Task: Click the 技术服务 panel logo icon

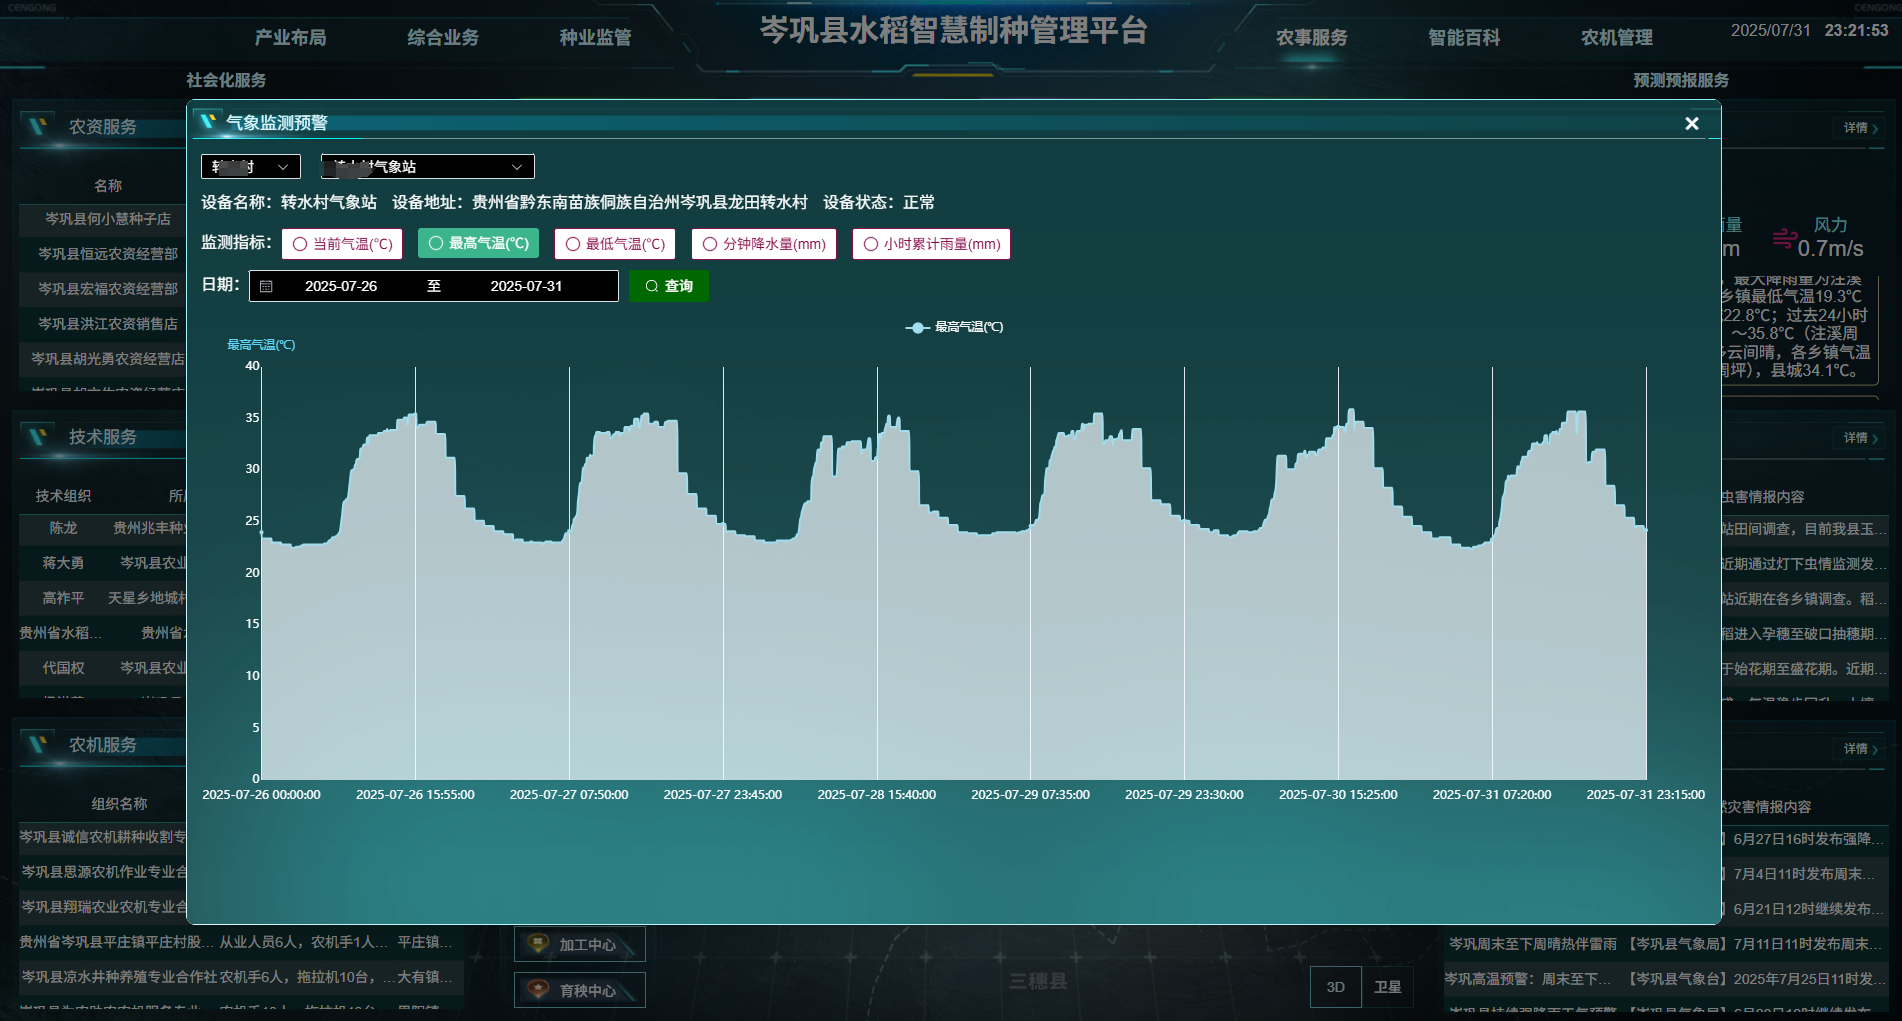Action: click(39, 437)
